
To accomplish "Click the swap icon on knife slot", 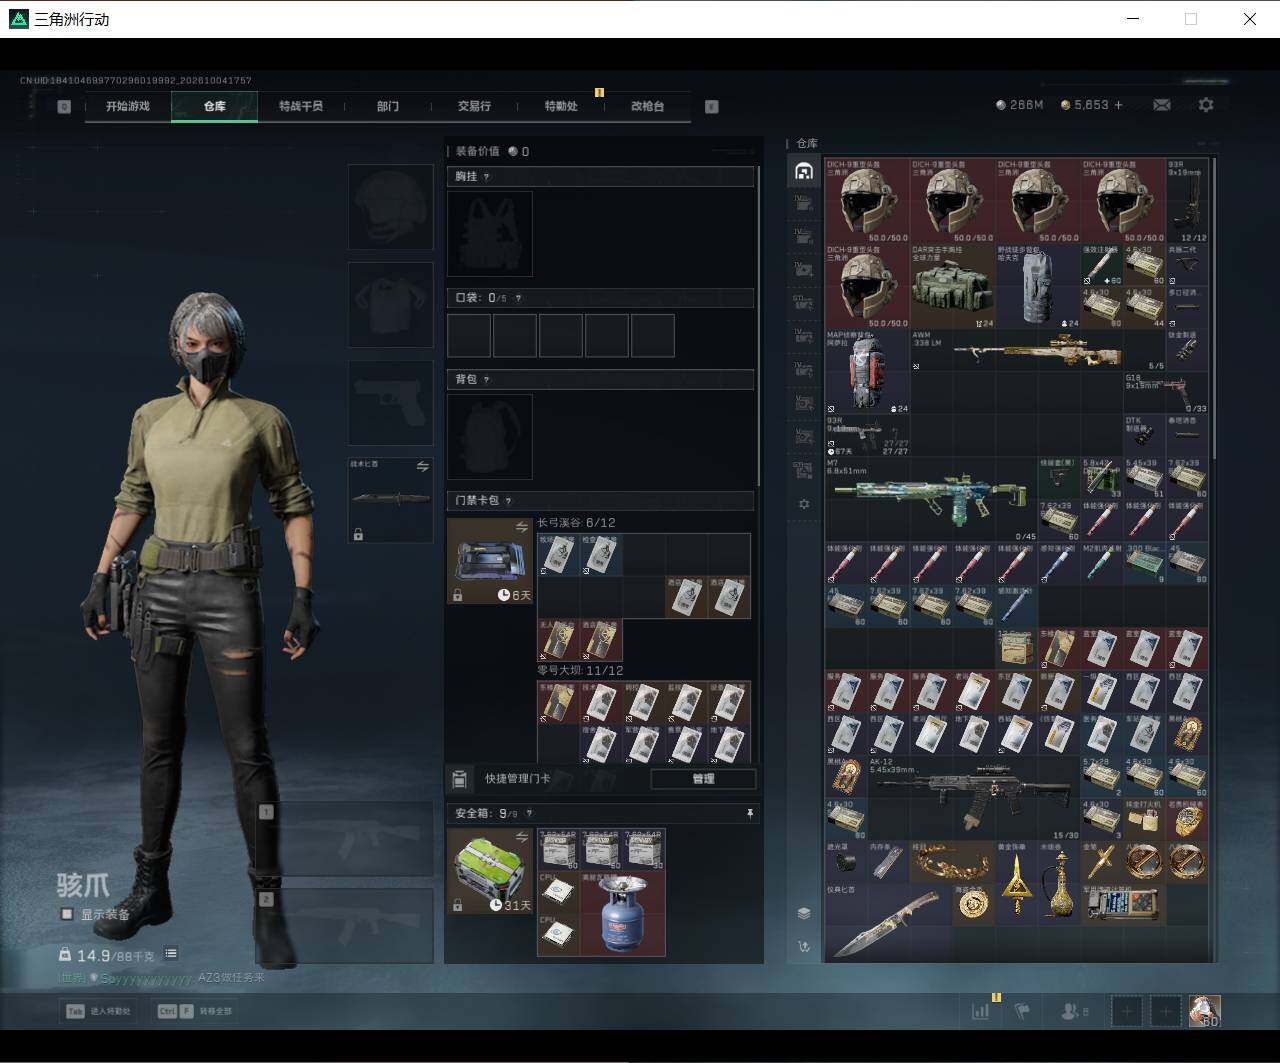I will [422, 467].
